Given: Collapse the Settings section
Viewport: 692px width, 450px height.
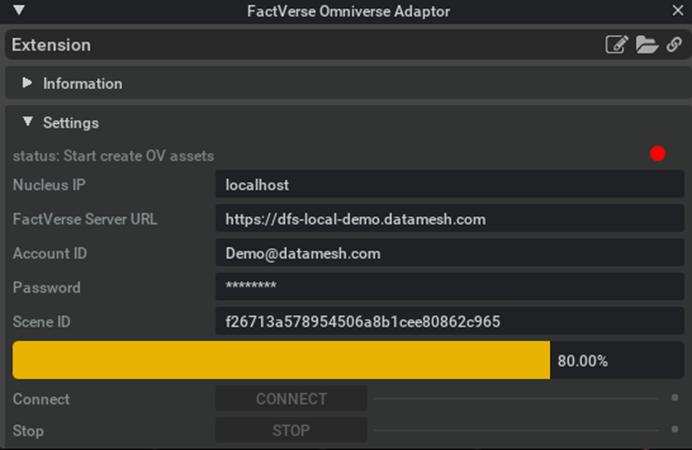Looking at the screenshot, I should coord(28,121).
